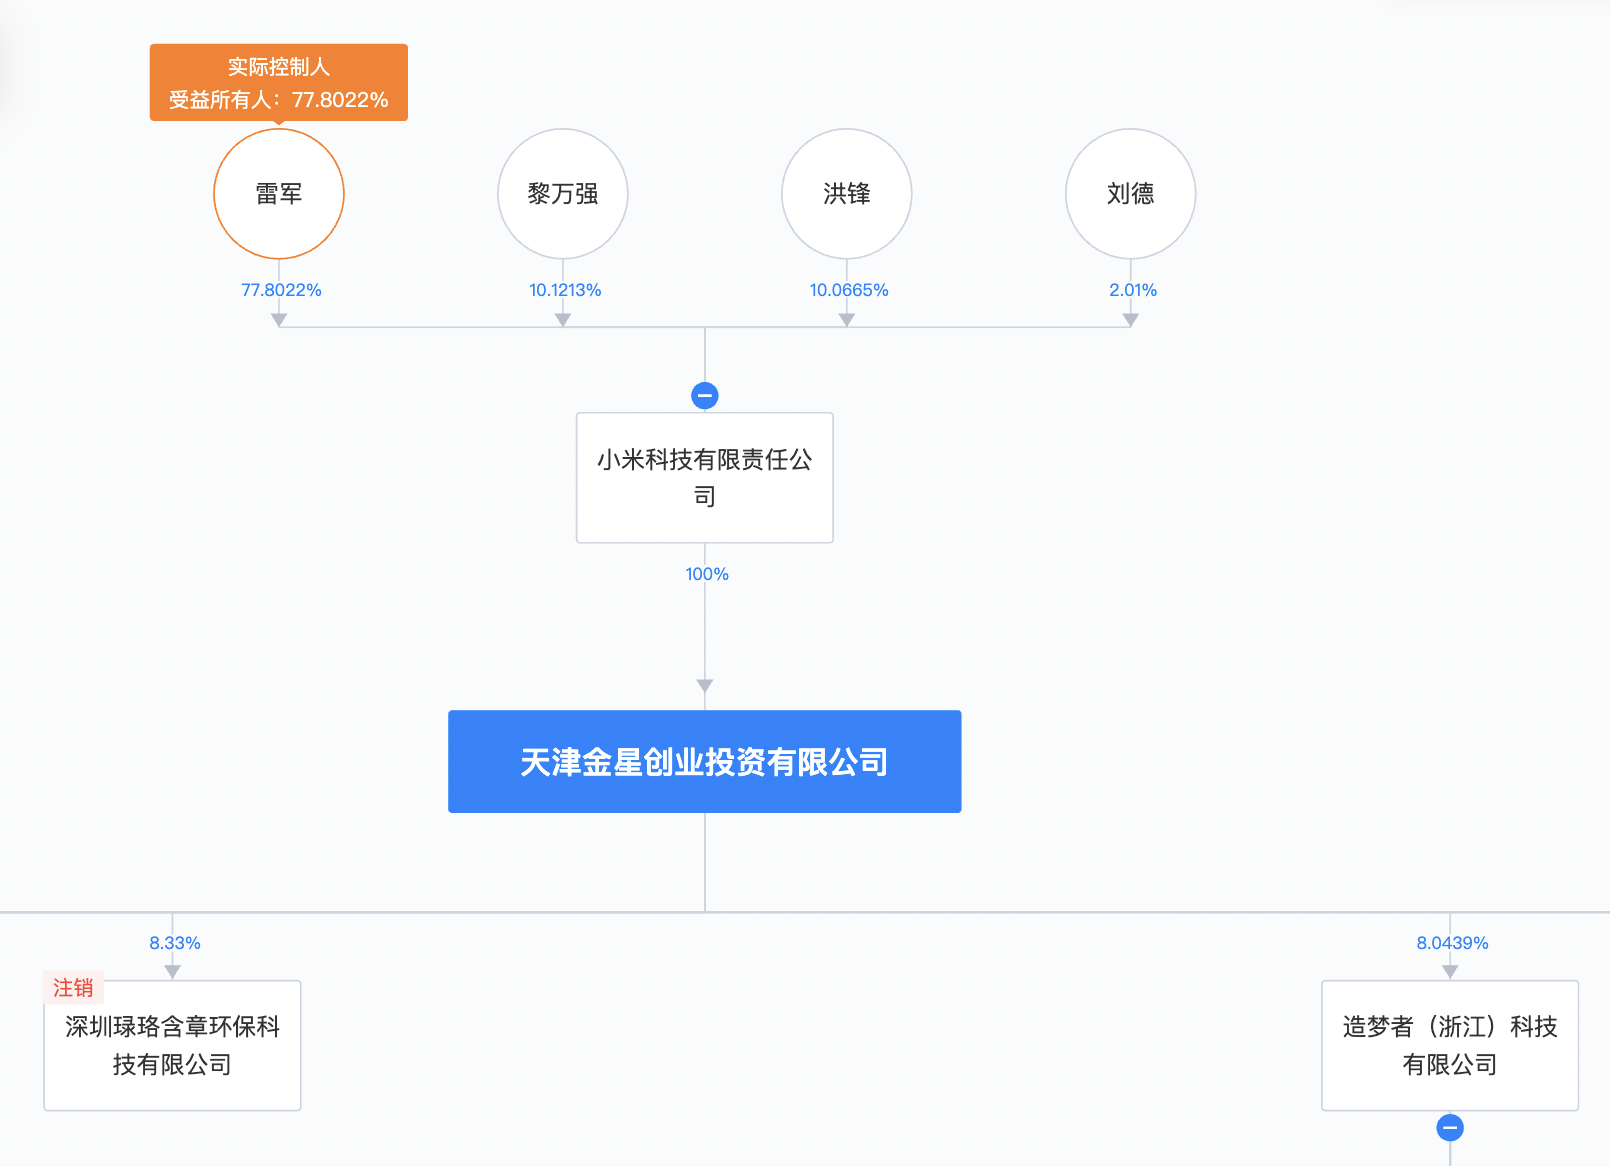Select the 刘德 shareholder node
The height and width of the screenshot is (1166, 1610).
tap(1131, 194)
